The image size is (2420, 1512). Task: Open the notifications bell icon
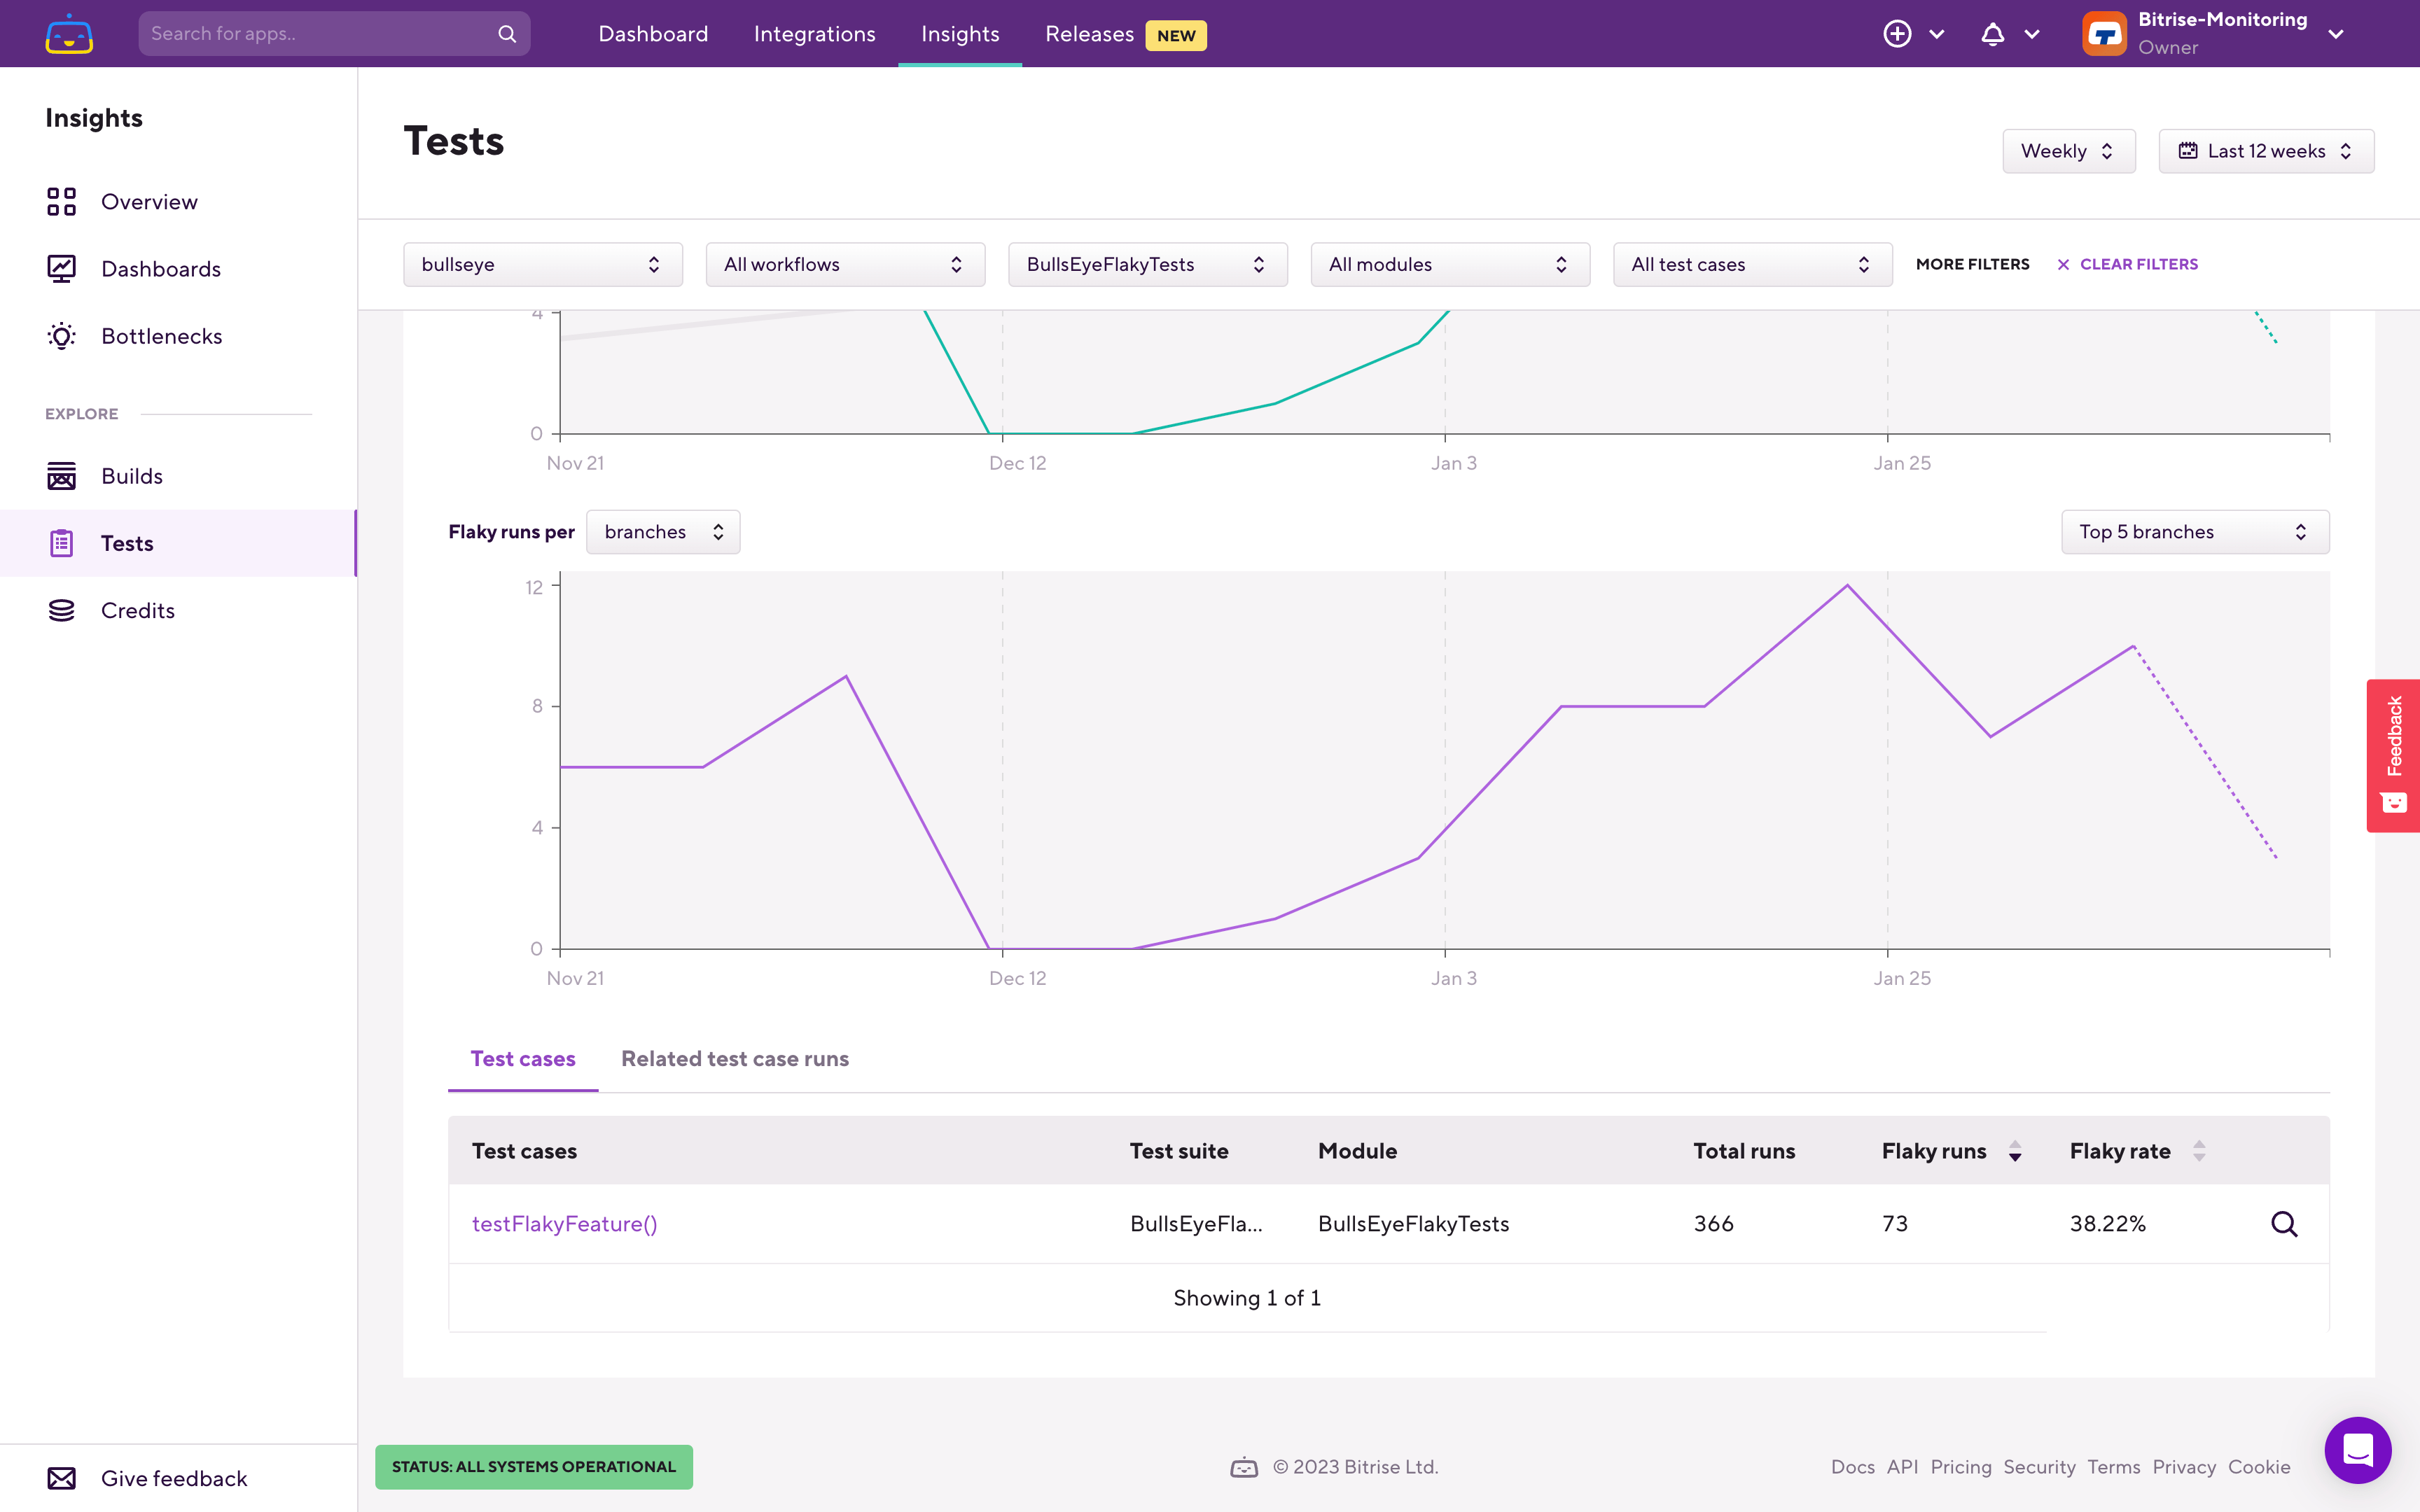(1992, 34)
